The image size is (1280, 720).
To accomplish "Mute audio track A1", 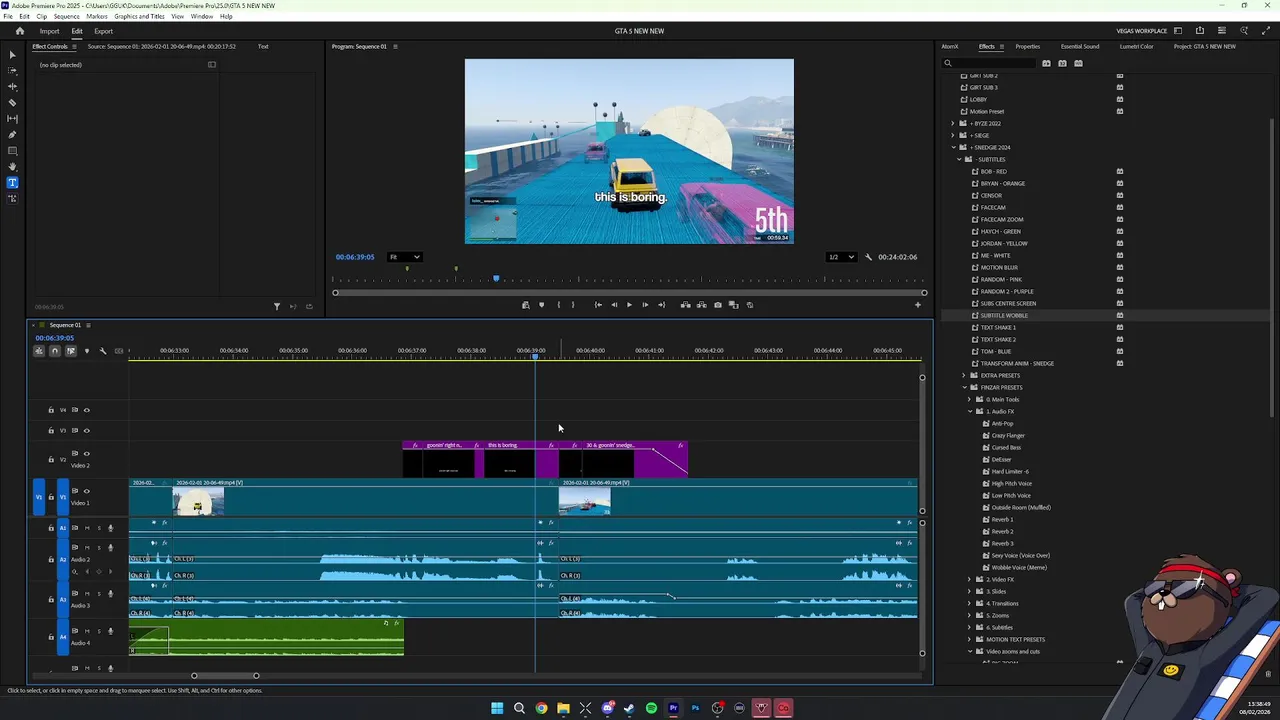I will [87, 528].
